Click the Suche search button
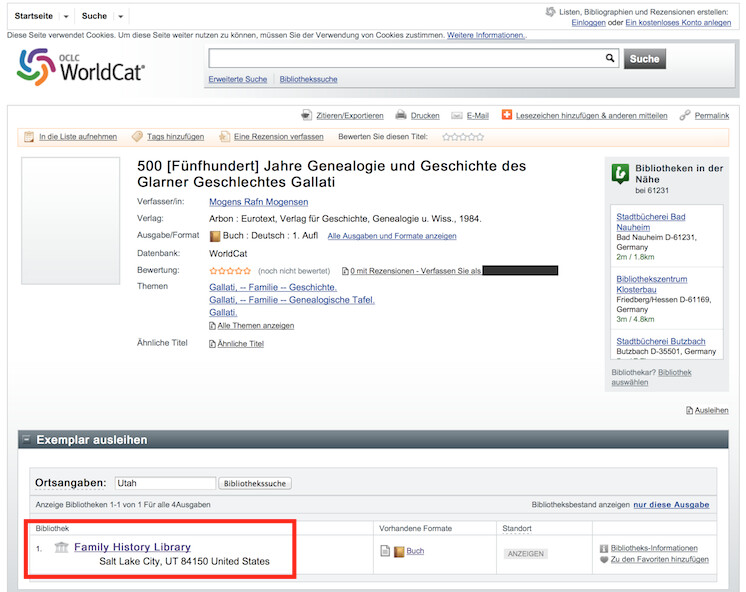 coord(645,59)
